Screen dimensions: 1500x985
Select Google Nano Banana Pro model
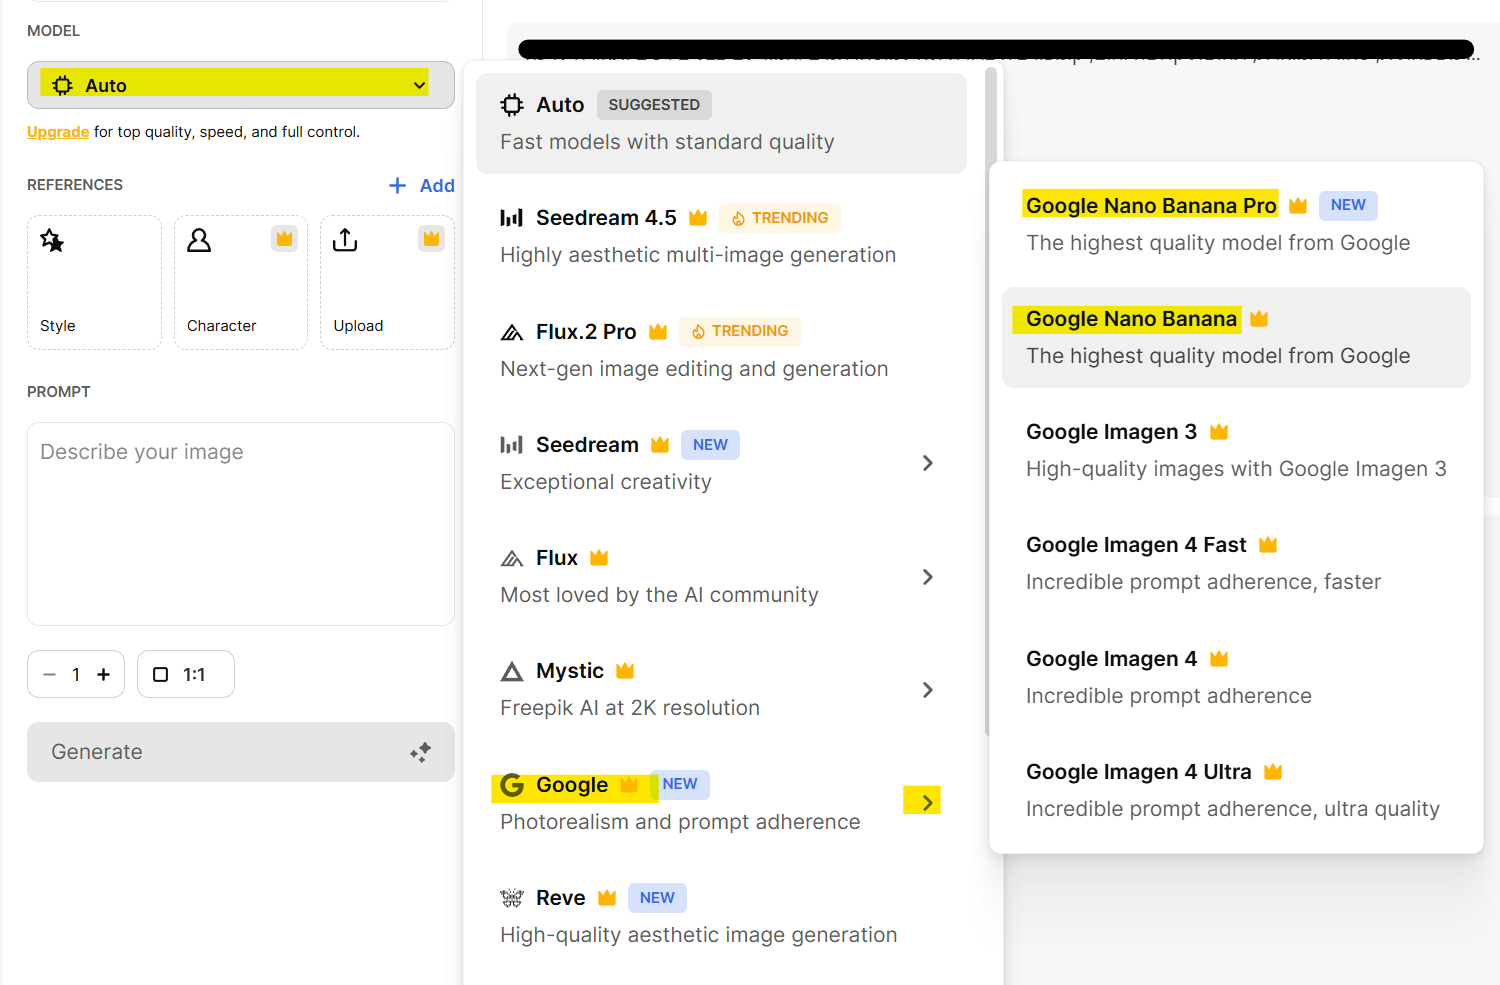click(x=1151, y=206)
